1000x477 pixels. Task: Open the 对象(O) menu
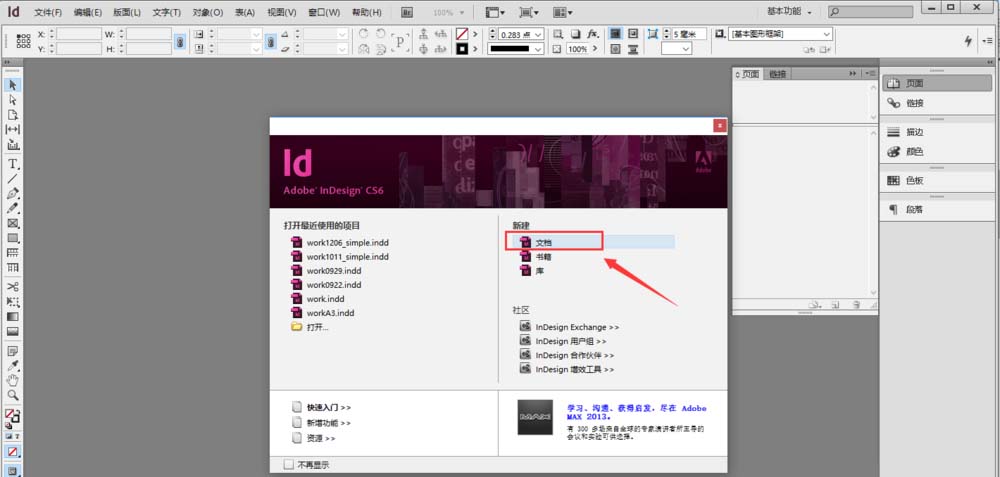(x=207, y=12)
